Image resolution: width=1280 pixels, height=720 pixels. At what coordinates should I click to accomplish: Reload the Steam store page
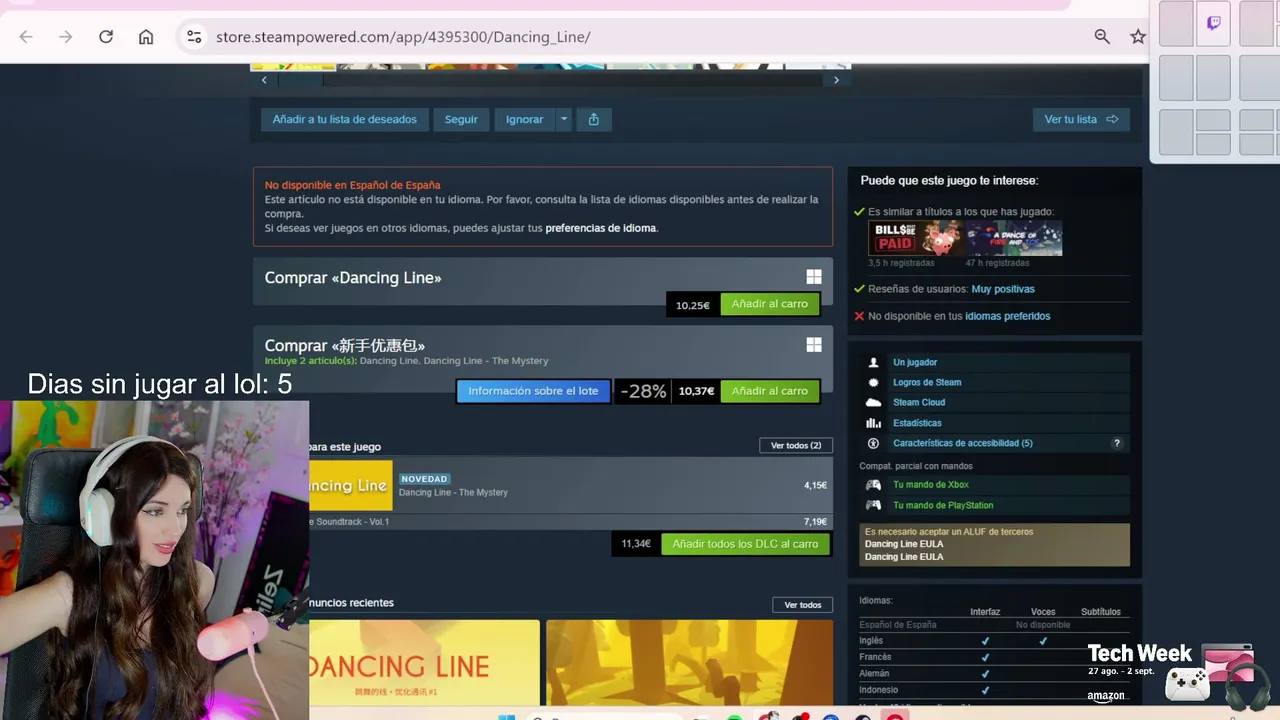click(106, 37)
